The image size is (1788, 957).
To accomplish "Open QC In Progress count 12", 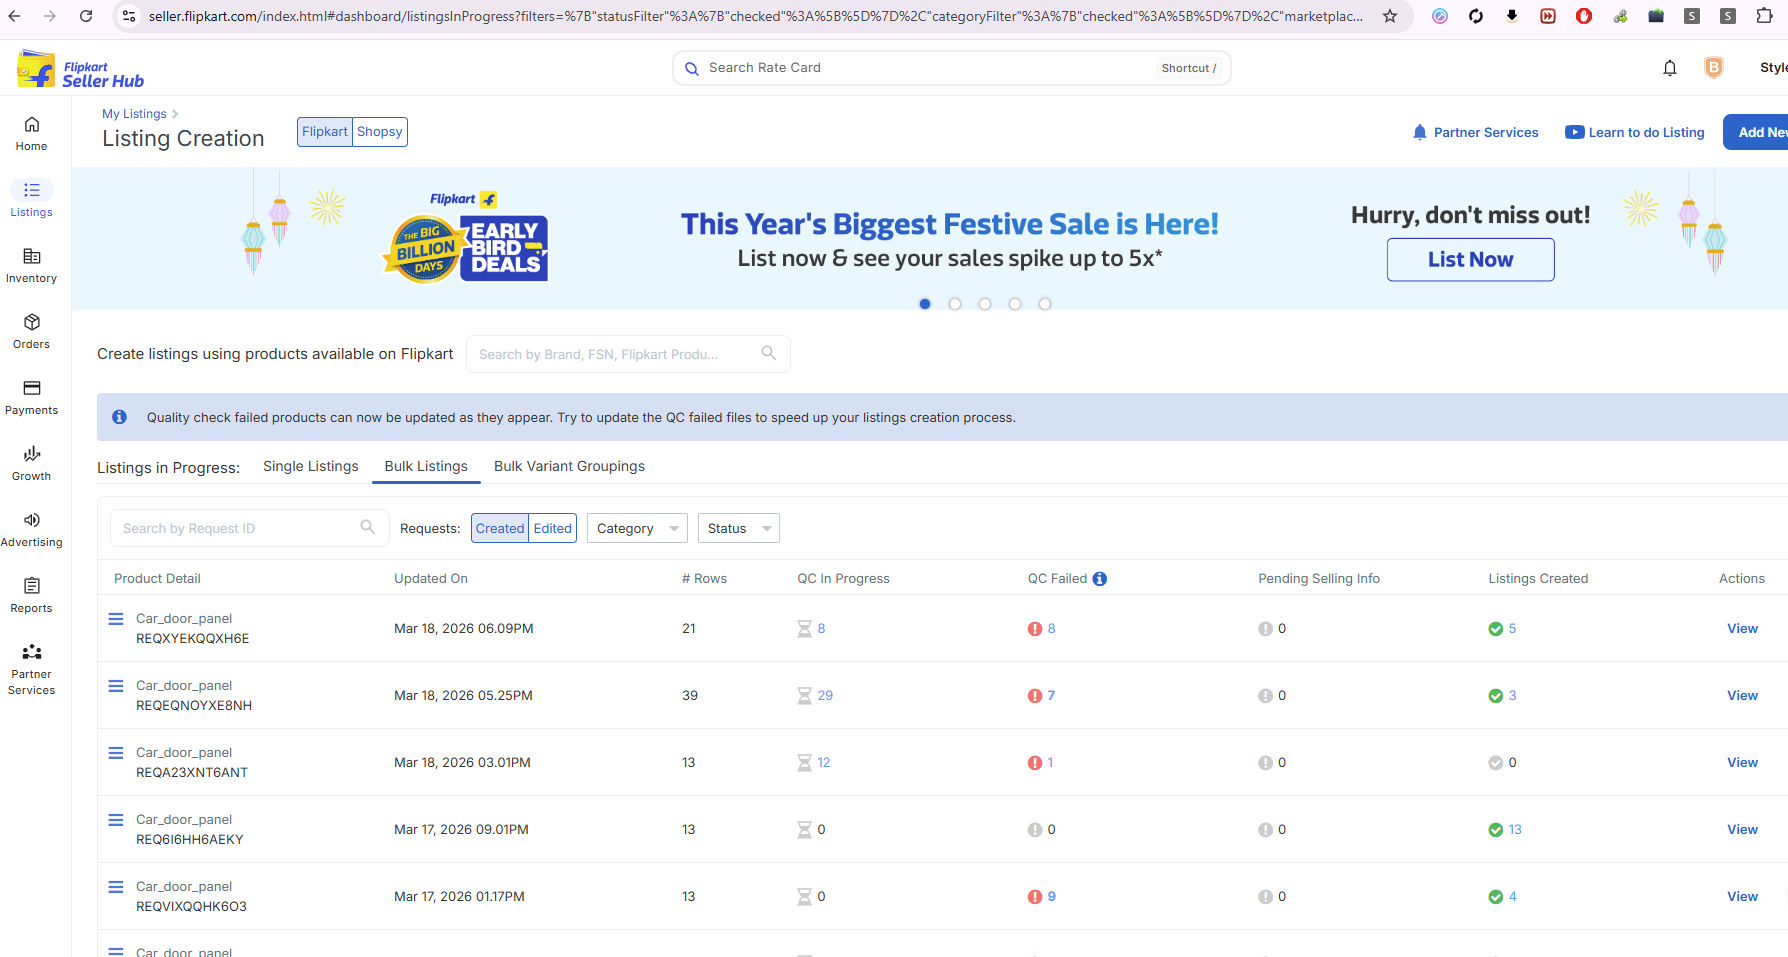I will pyautogui.click(x=824, y=762).
